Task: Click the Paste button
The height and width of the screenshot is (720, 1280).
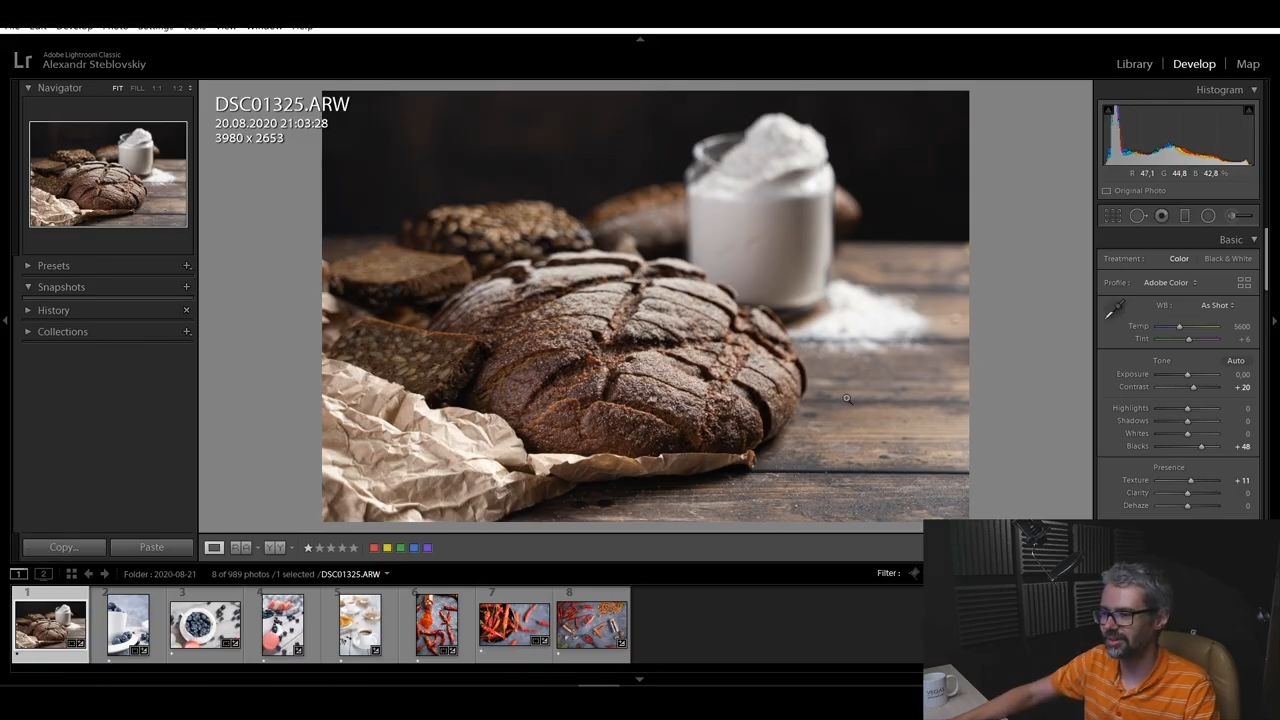Action: [152, 548]
